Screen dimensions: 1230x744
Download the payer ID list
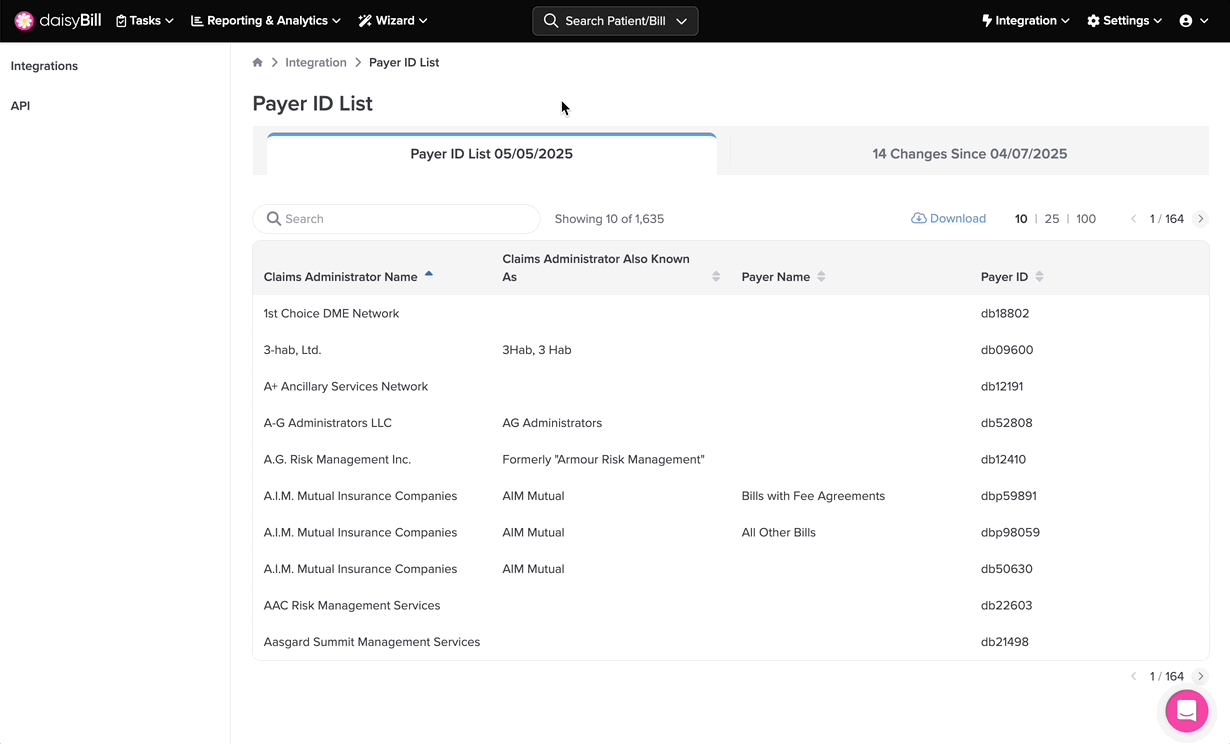coord(948,219)
